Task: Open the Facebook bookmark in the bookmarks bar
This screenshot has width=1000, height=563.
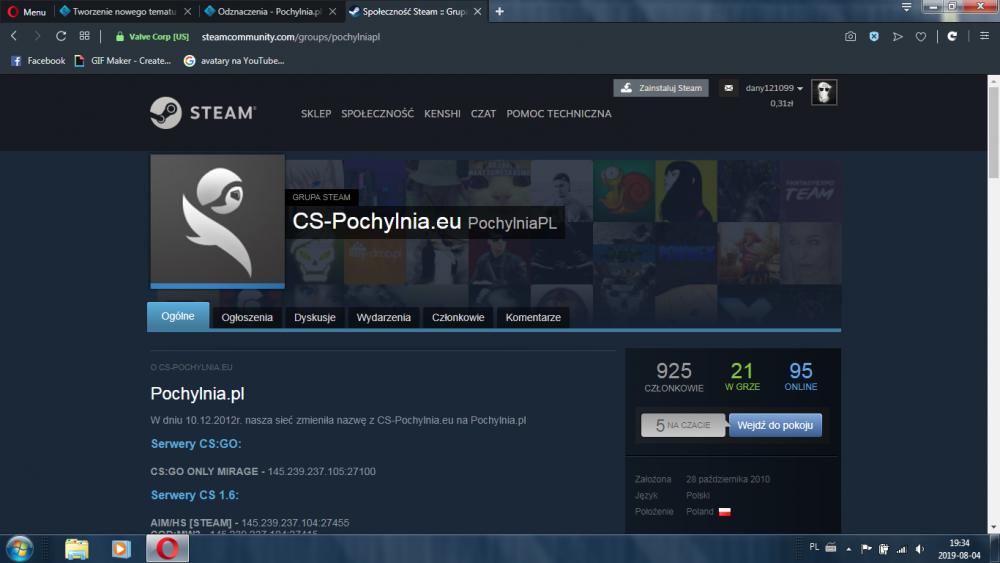Action: click(x=38, y=60)
